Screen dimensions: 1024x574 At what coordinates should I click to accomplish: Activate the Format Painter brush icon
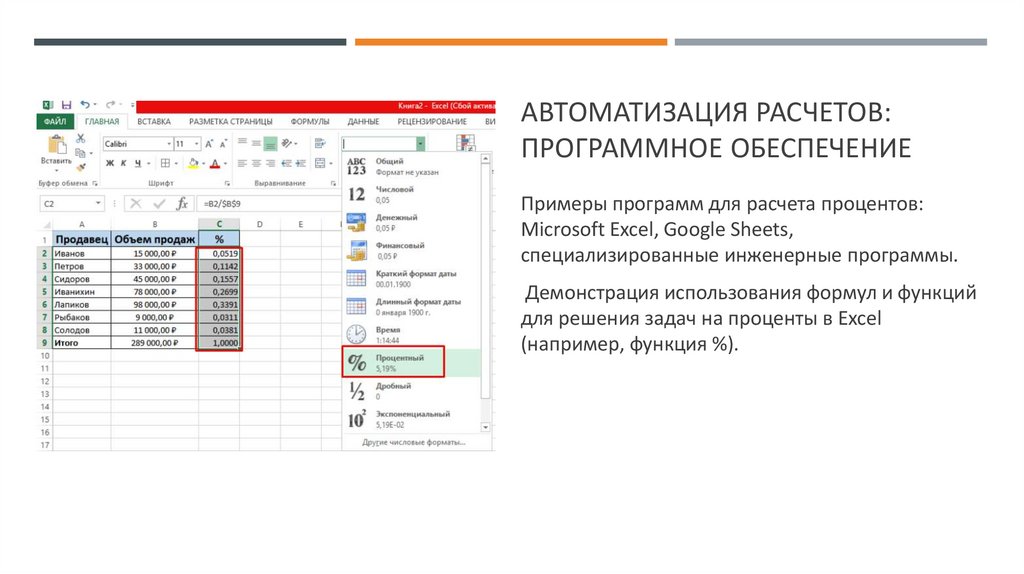[x=80, y=167]
